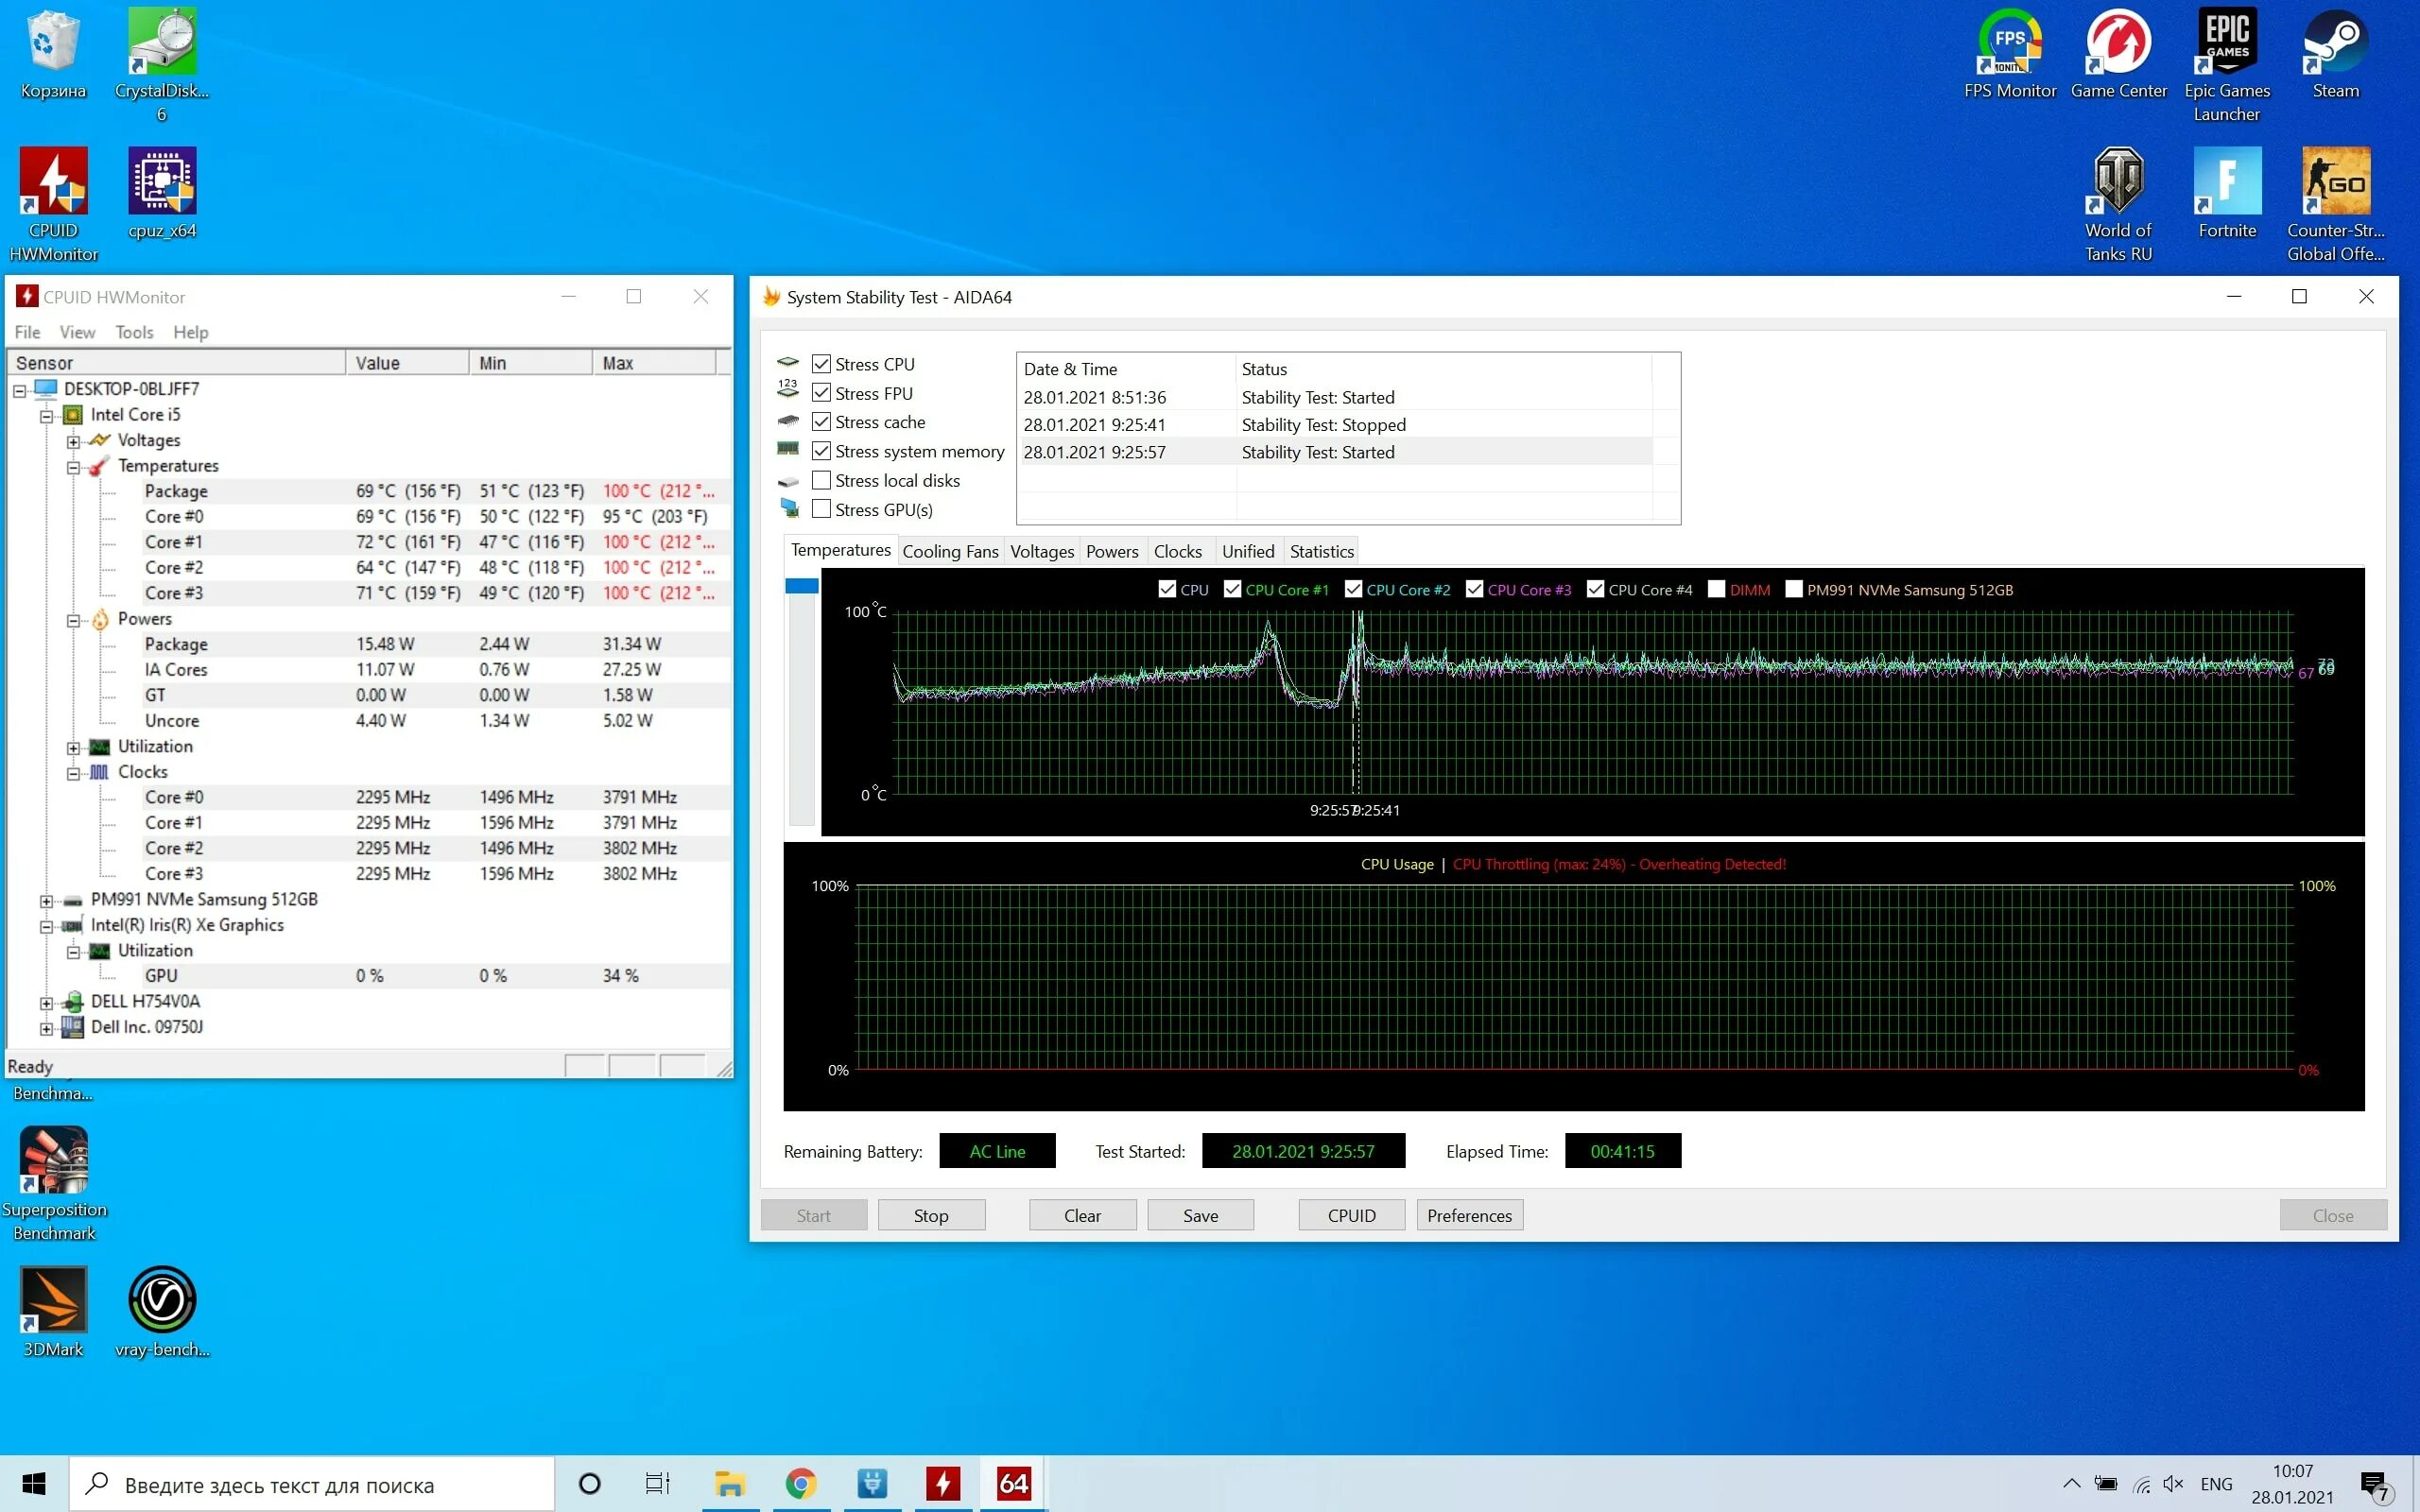
Task: Switch to the Cooling Fans tab
Action: (x=949, y=551)
